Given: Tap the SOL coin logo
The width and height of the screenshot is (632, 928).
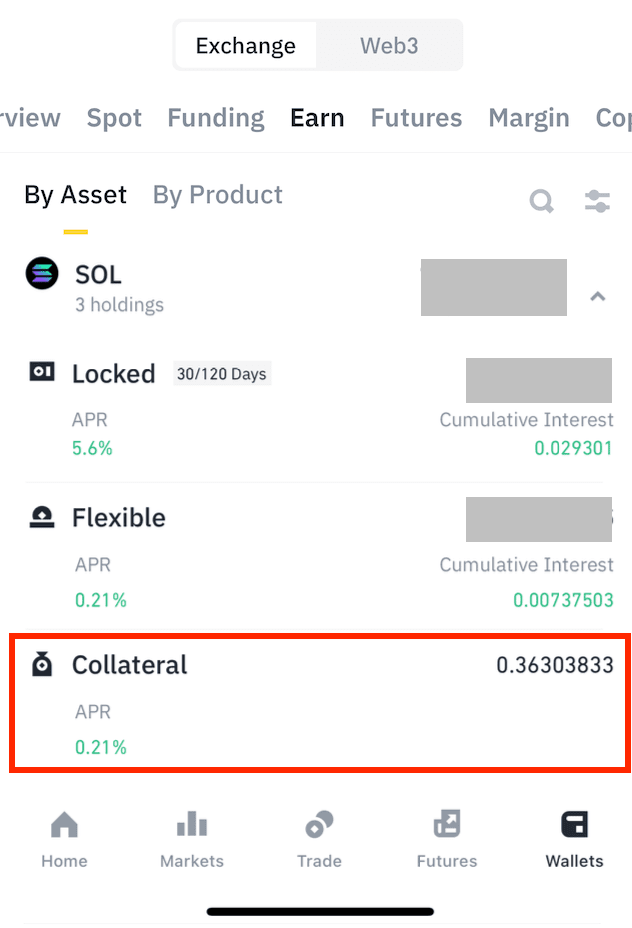Looking at the screenshot, I should point(42,273).
